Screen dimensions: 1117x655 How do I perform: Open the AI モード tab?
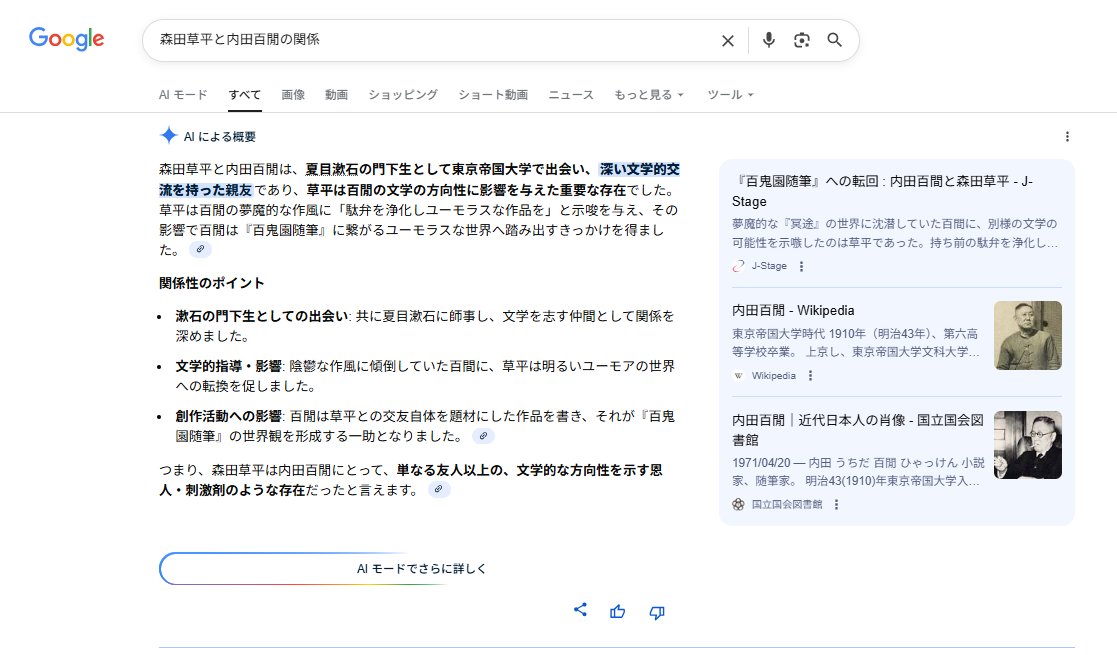[183, 95]
